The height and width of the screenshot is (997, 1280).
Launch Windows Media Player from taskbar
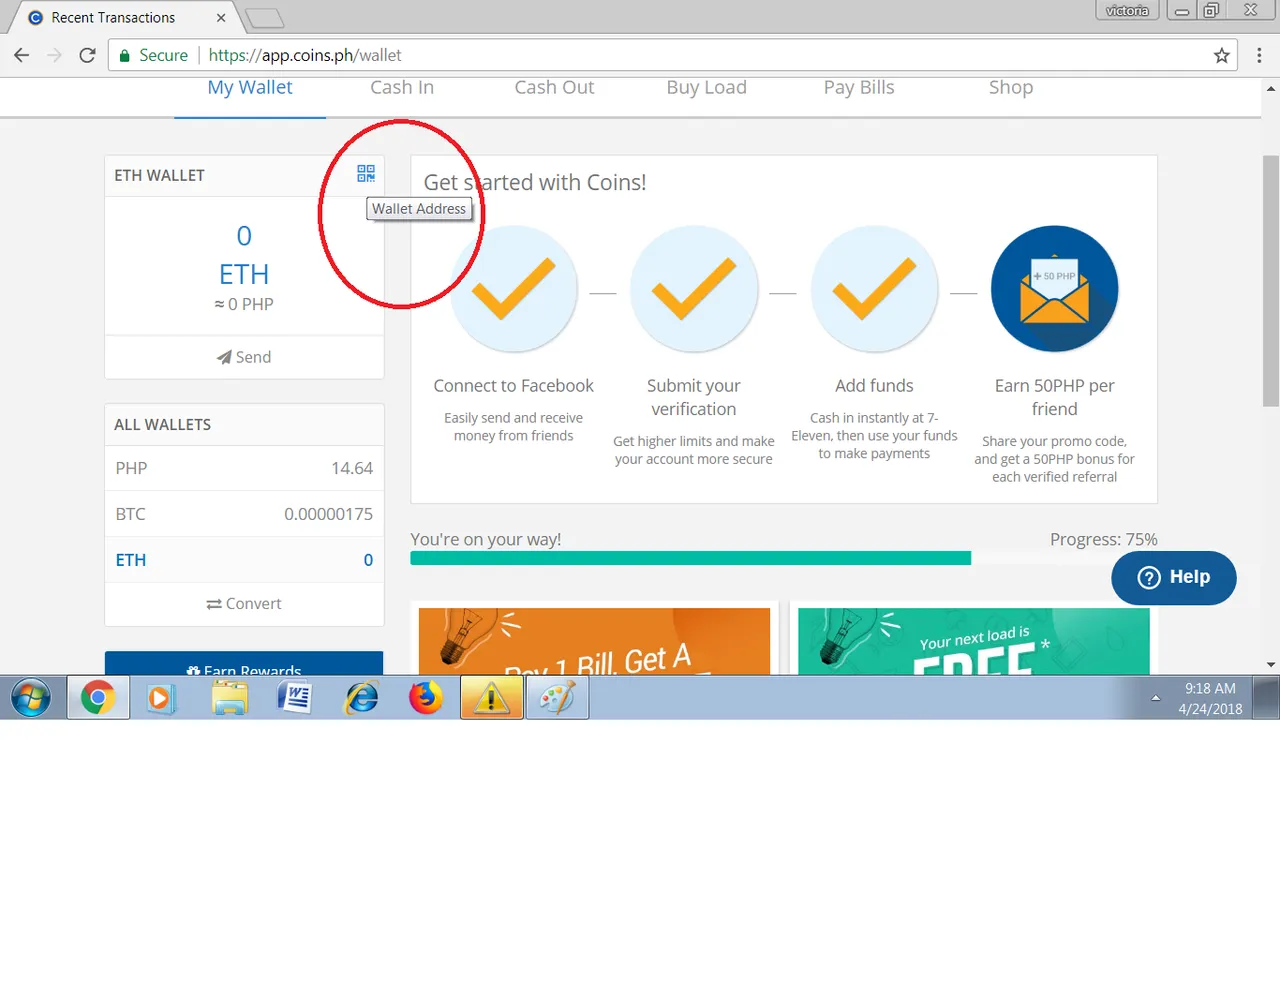click(161, 697)
